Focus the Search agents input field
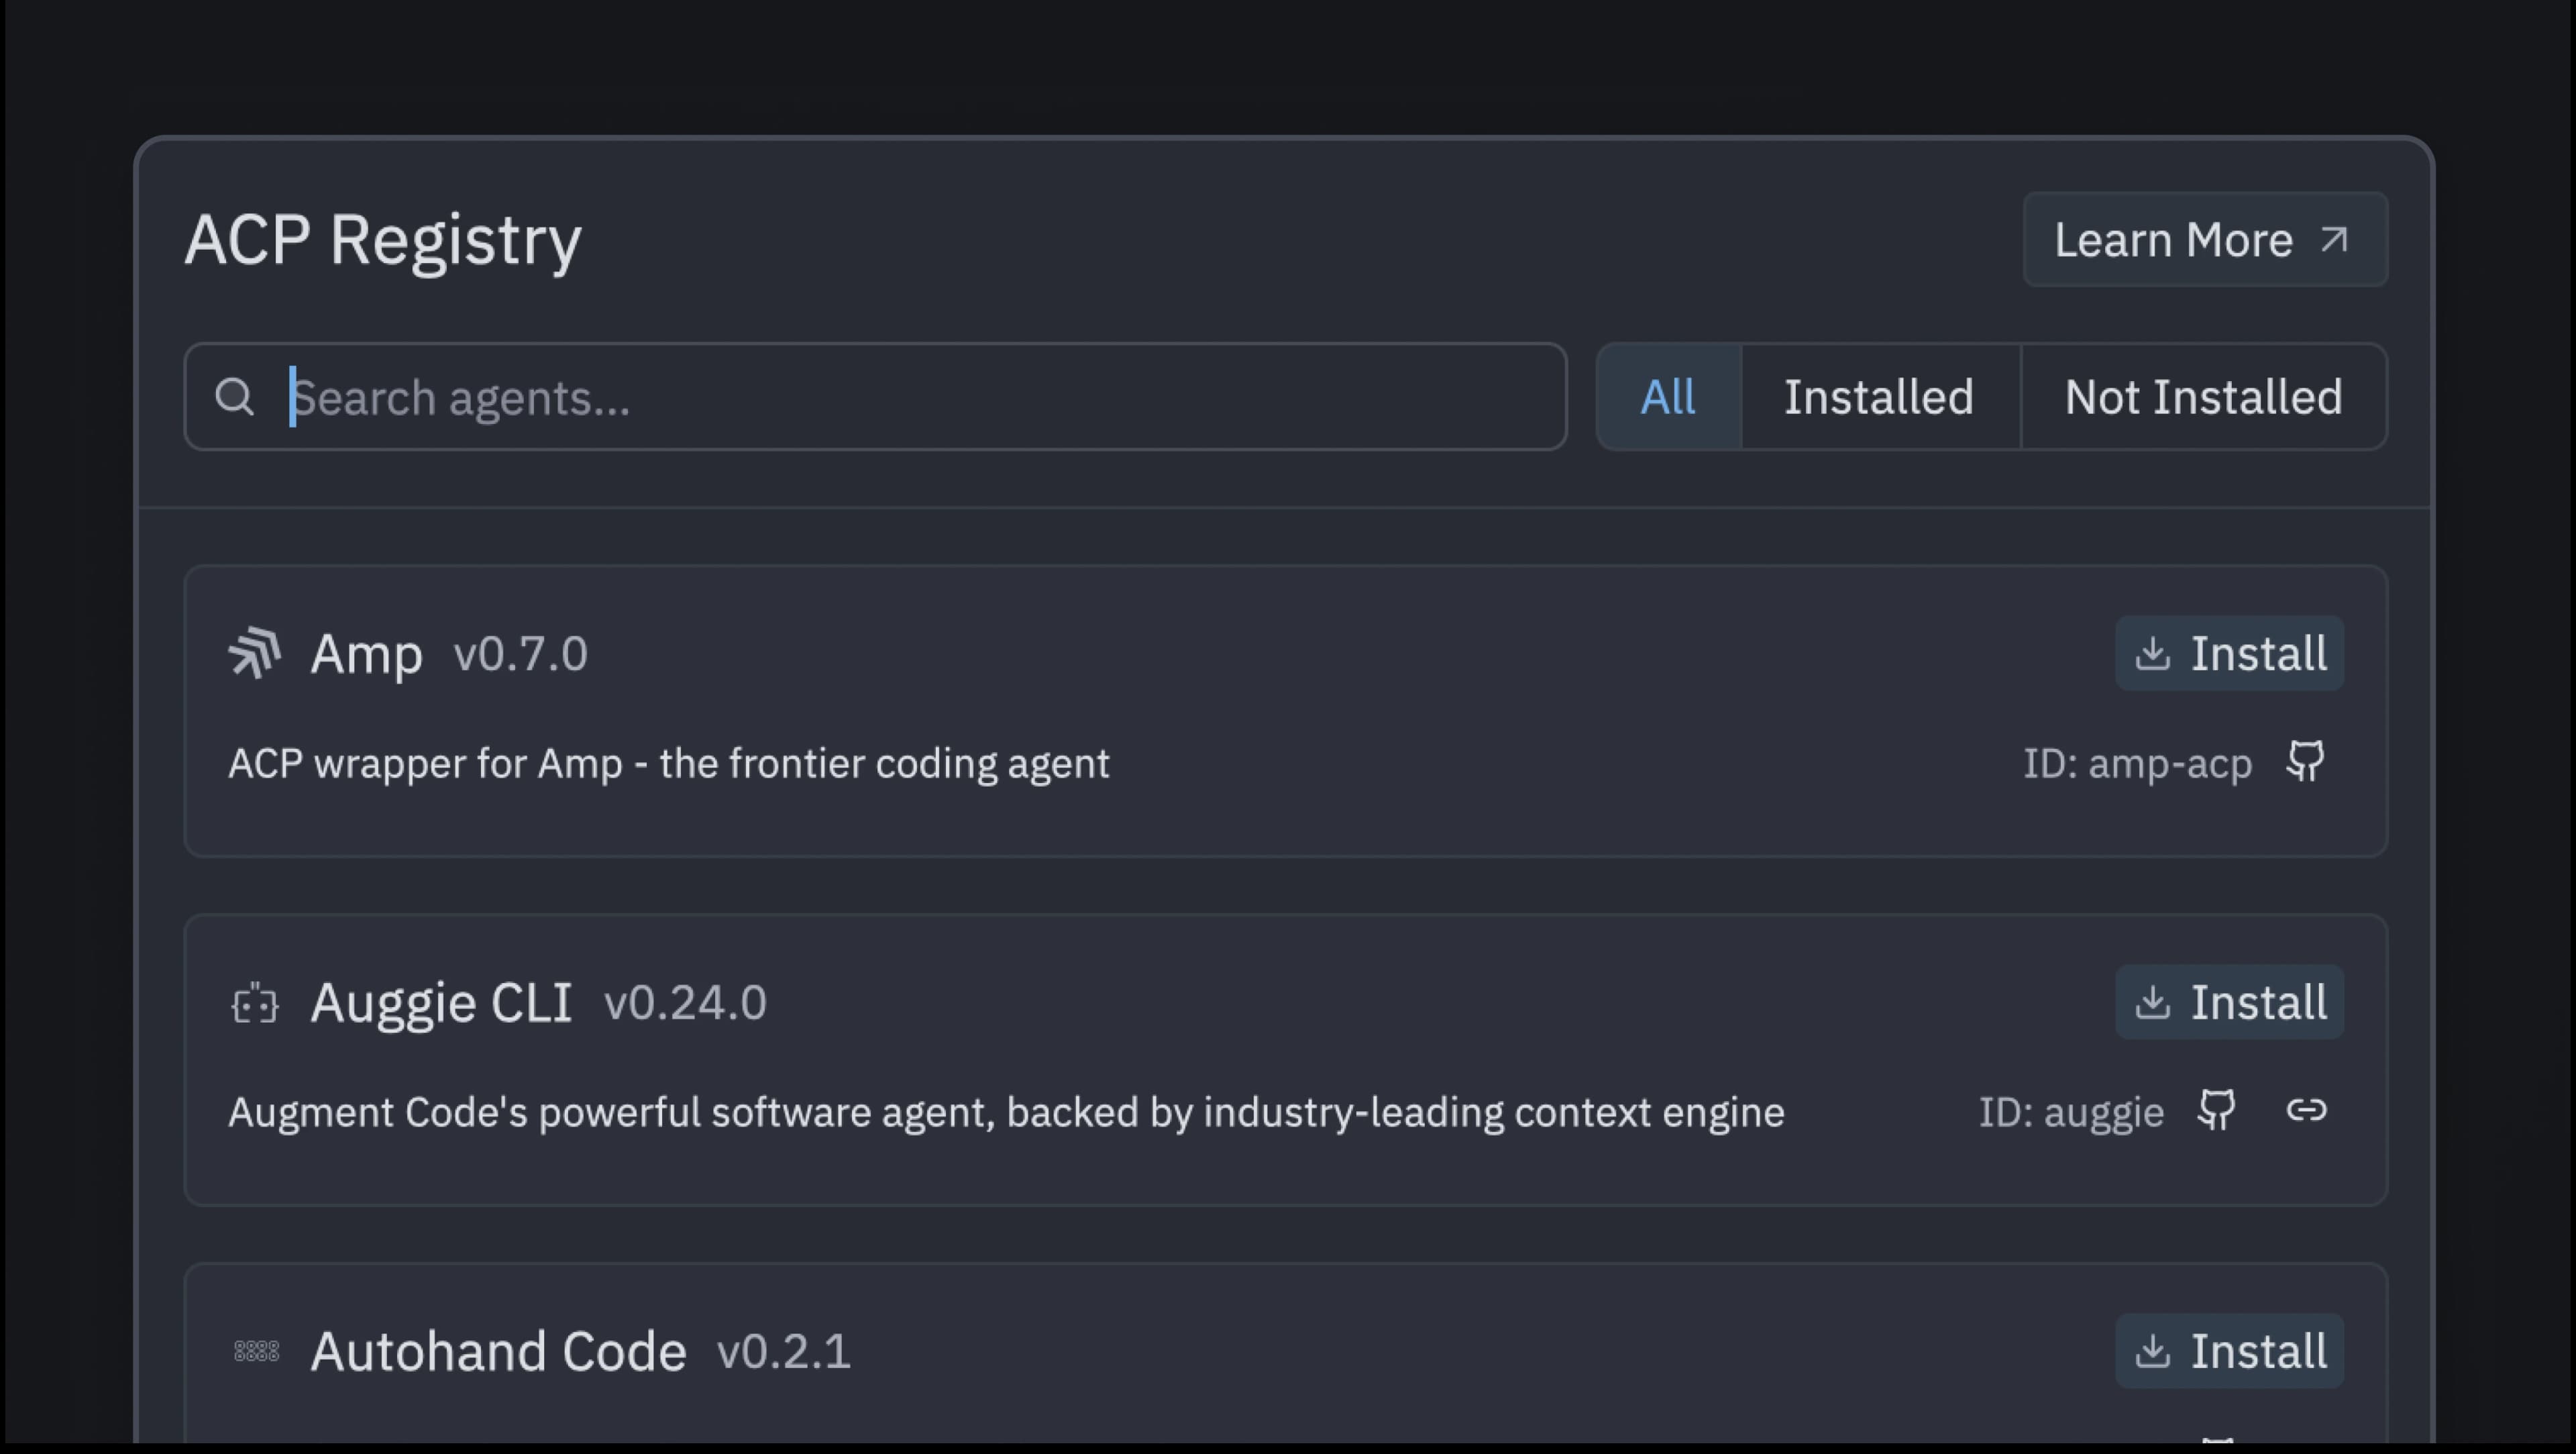 point(900,397)
